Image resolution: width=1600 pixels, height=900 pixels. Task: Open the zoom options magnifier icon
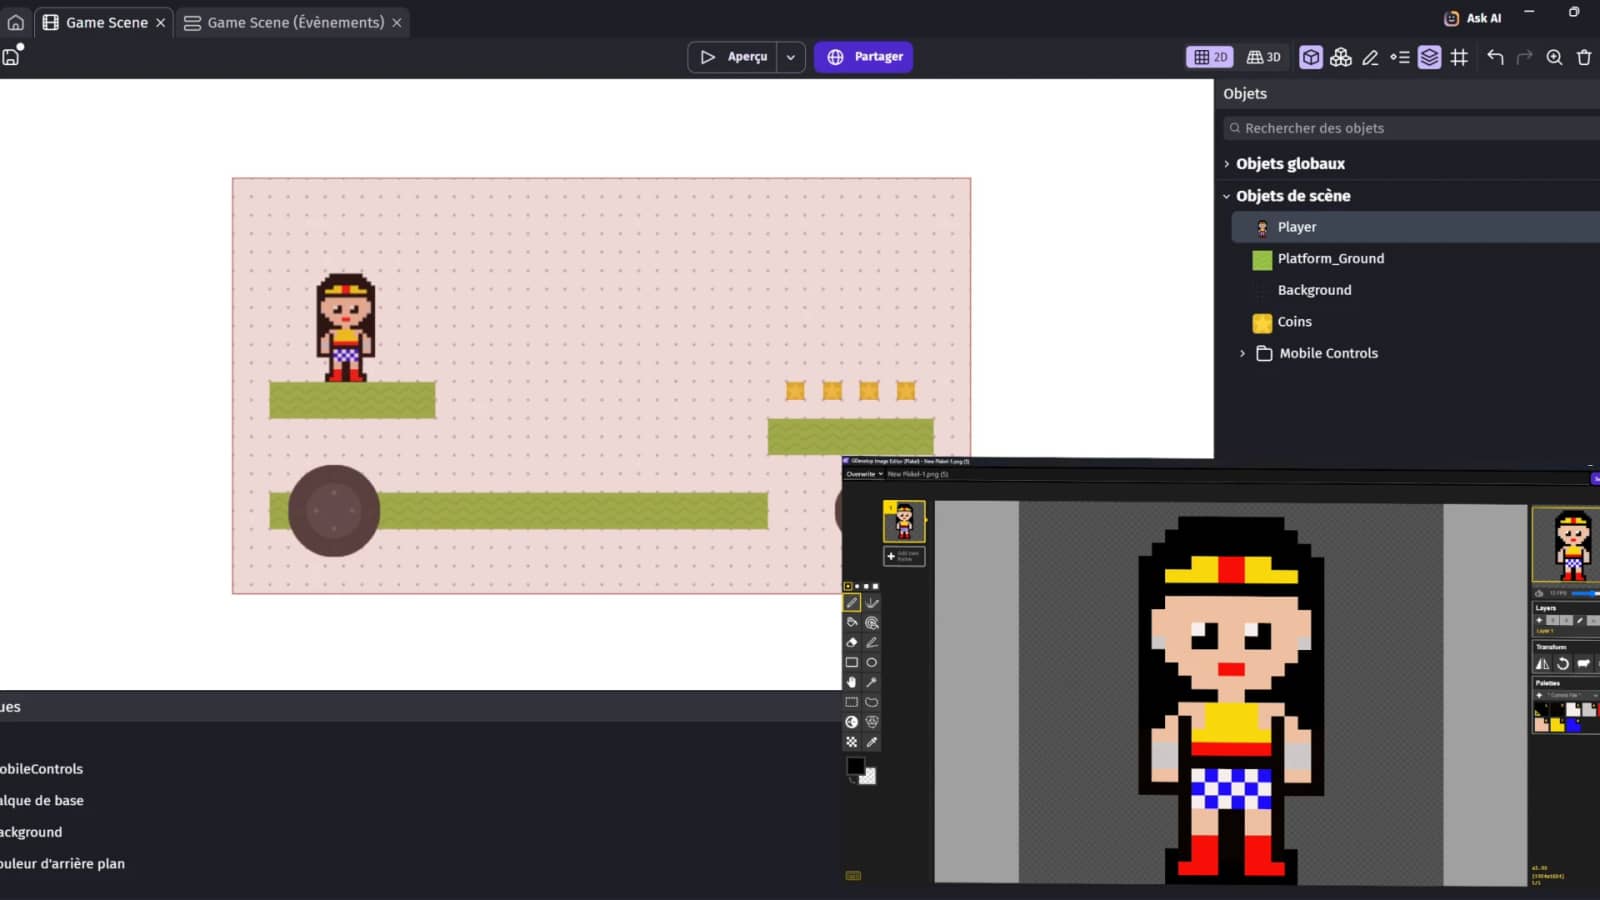[1554, 57]
